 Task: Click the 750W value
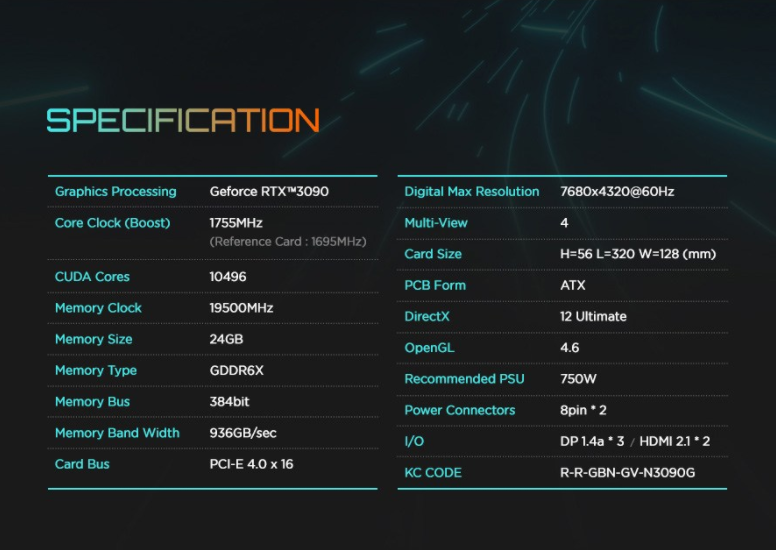578,379
